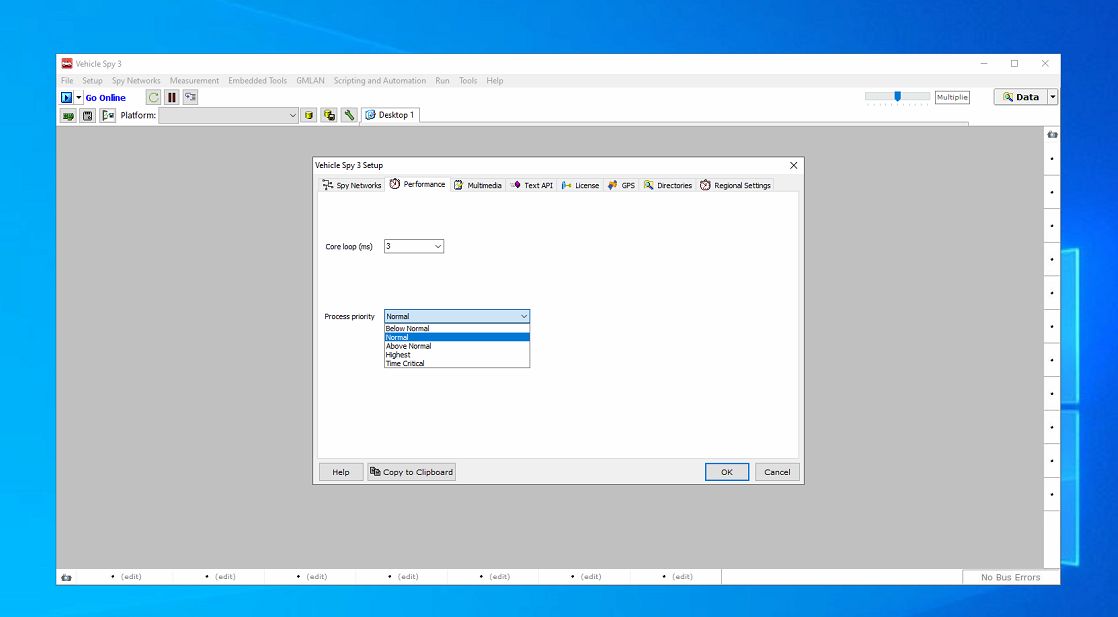The height and width of the screenshot is (617, 1118).
Task: Click the green circuit board icon
Action: point(68,116)
